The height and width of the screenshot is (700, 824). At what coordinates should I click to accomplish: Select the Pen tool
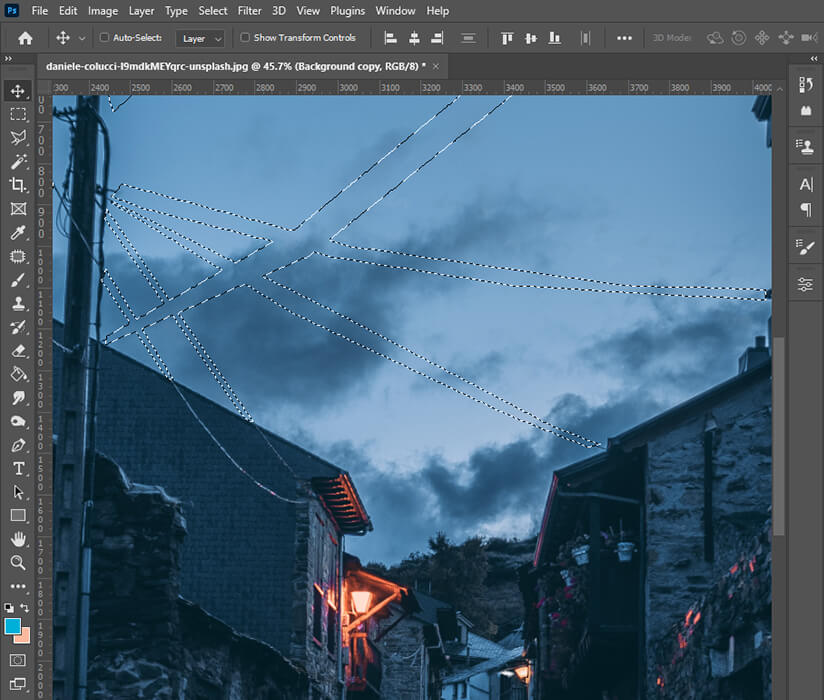(18, 445)
